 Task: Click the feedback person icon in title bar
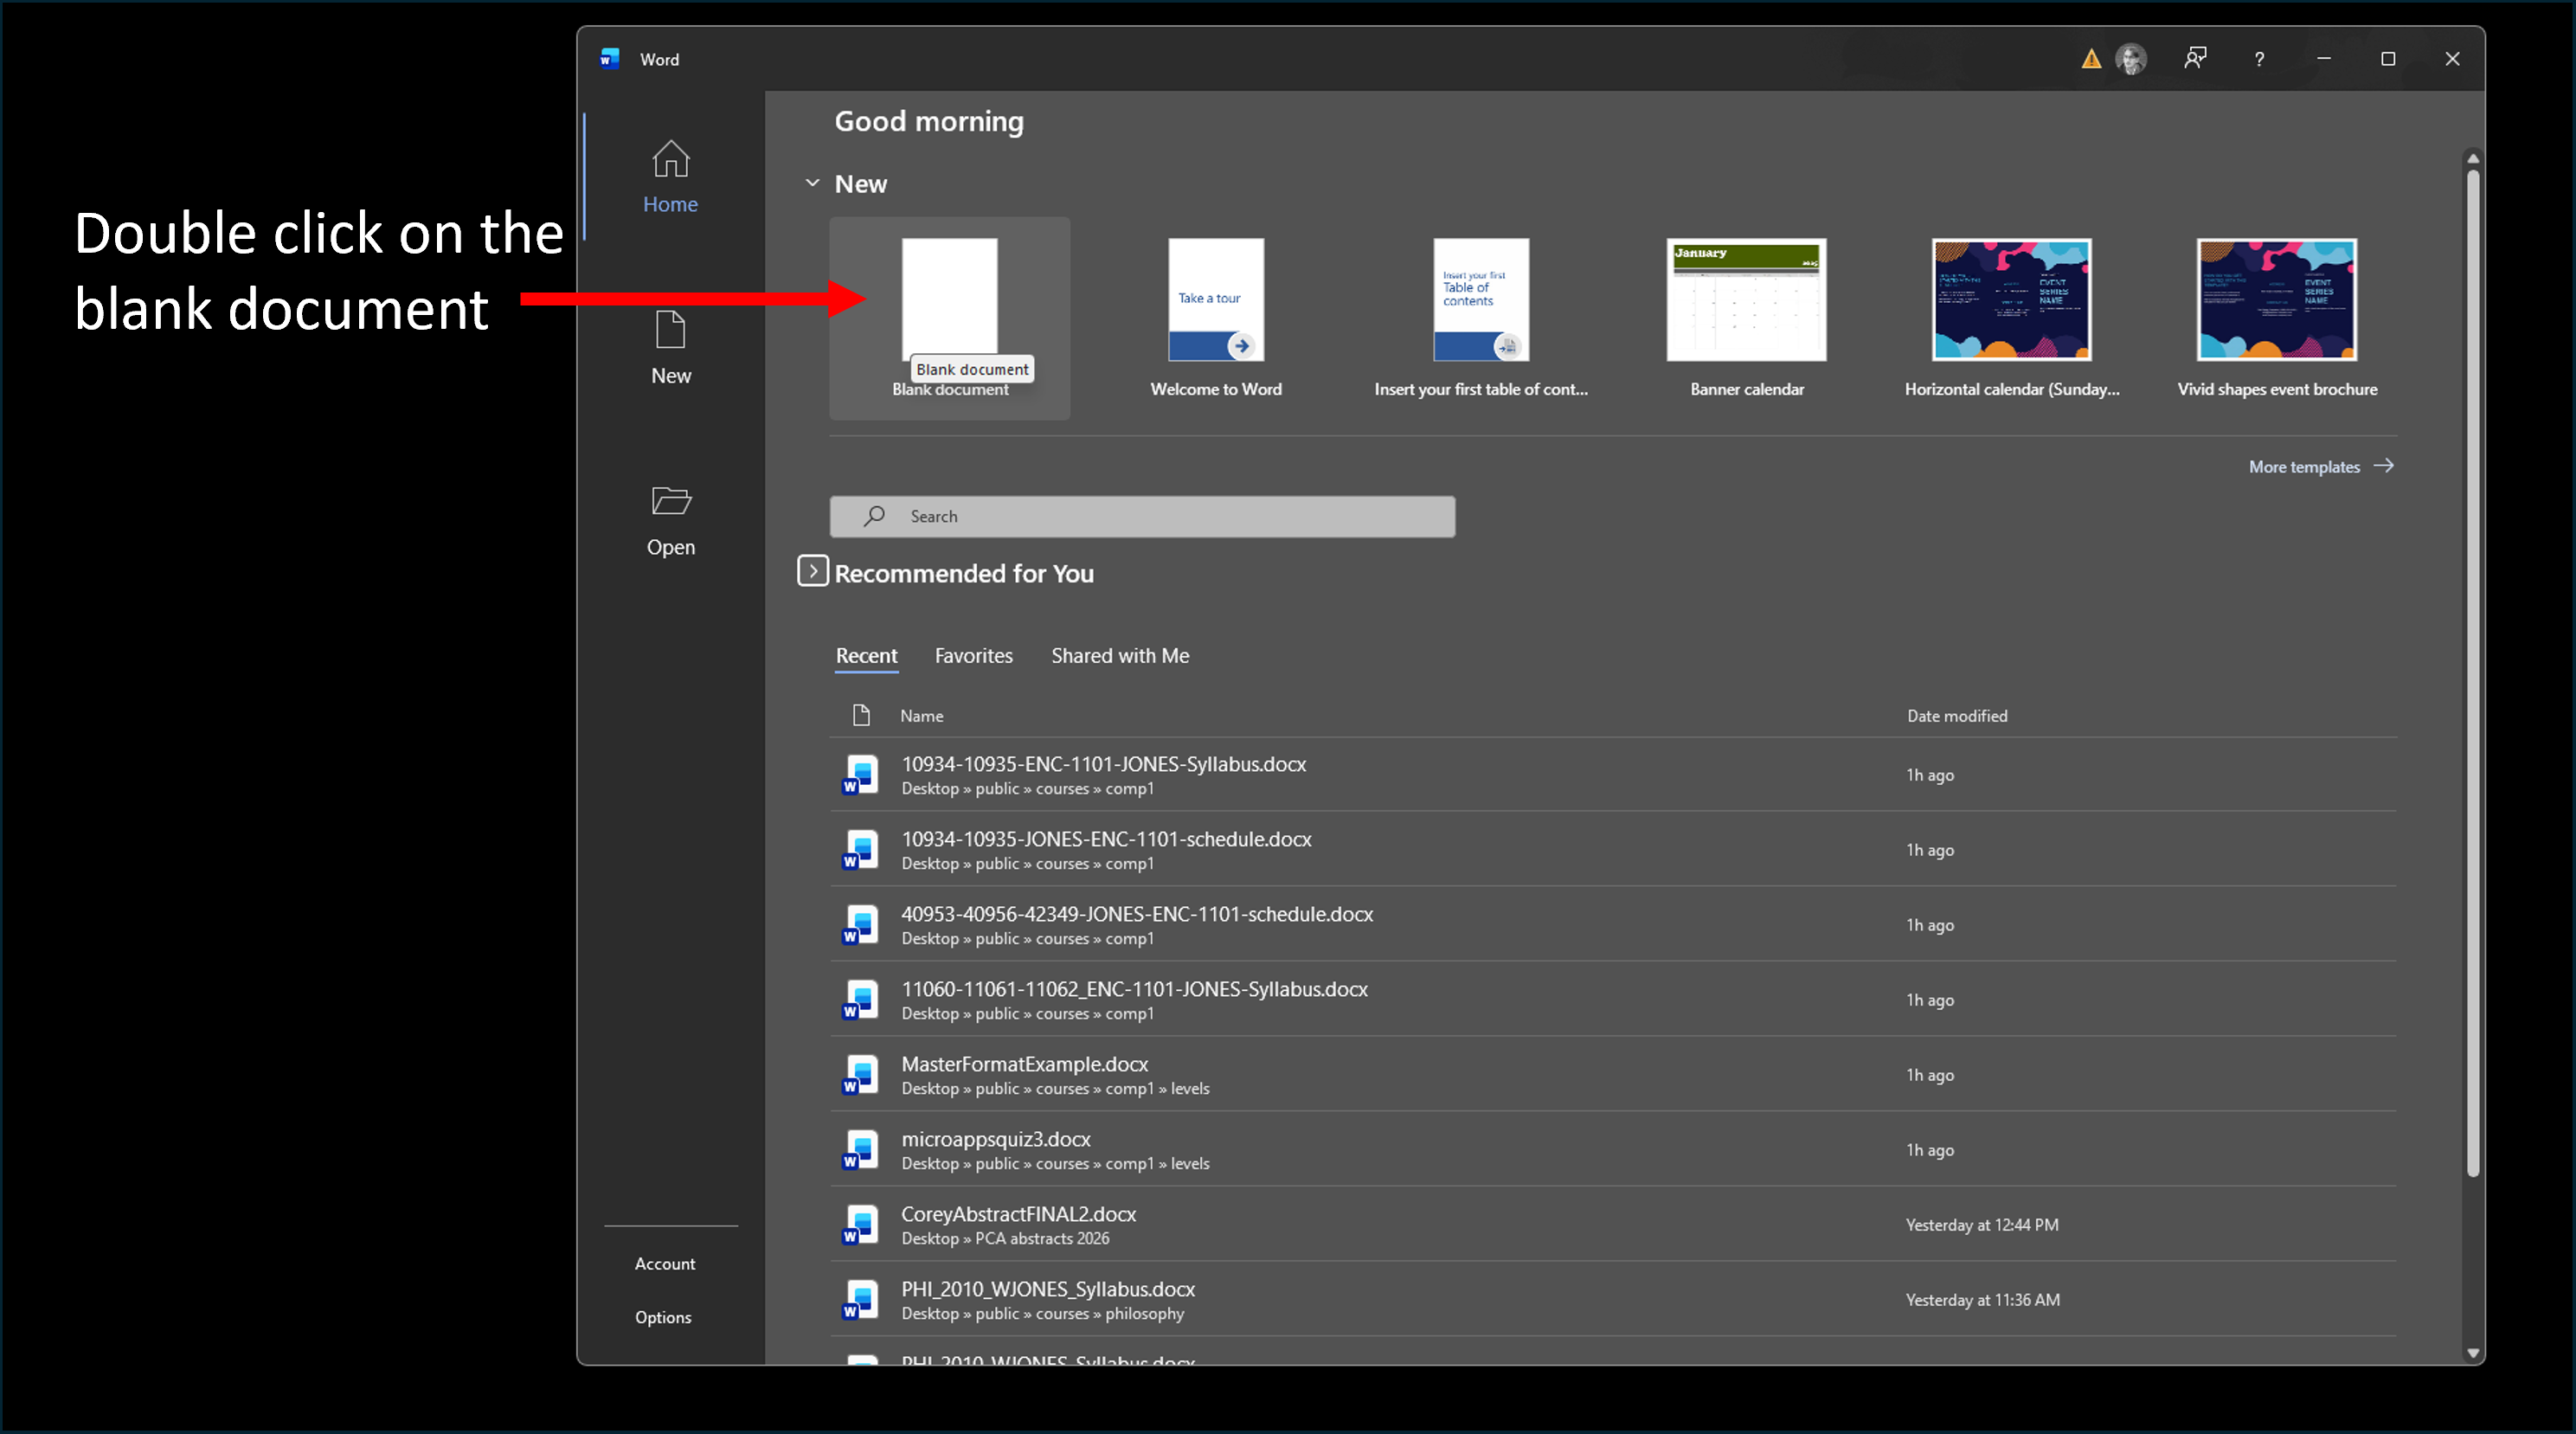pos(2195,59)
